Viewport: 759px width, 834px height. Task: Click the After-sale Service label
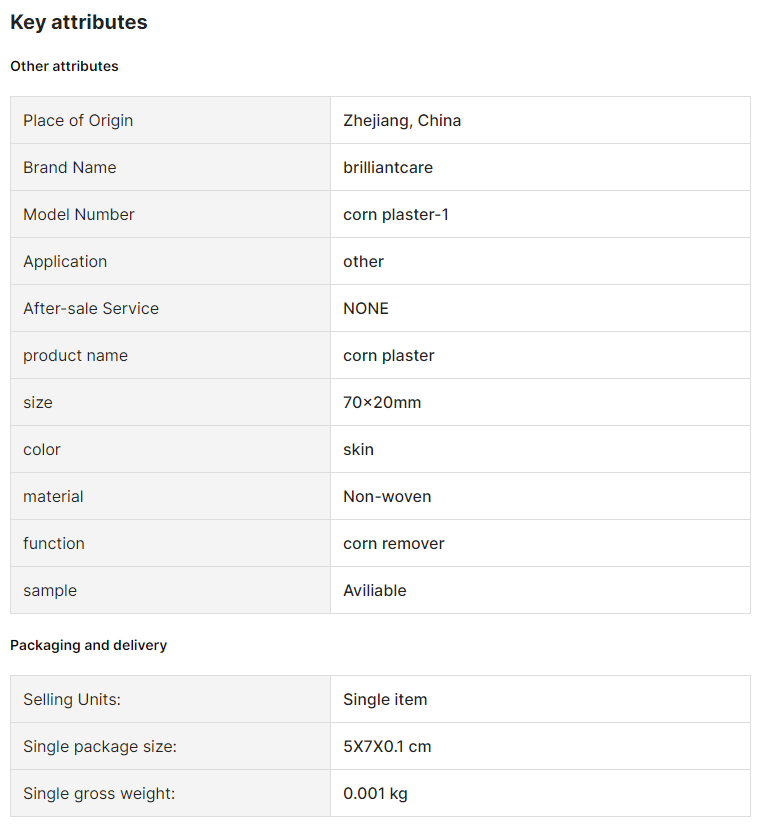tap(91, 308)
